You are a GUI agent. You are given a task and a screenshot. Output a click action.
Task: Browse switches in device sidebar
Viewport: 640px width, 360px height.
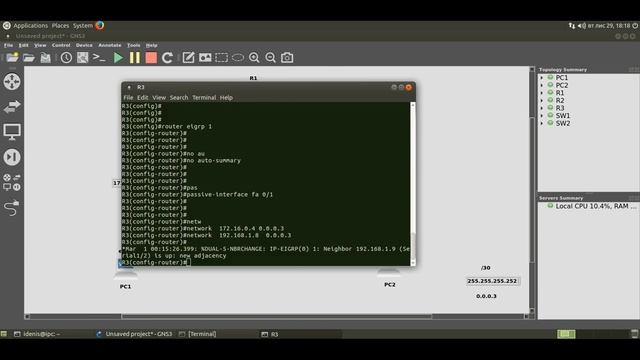[x=12, y=107]
